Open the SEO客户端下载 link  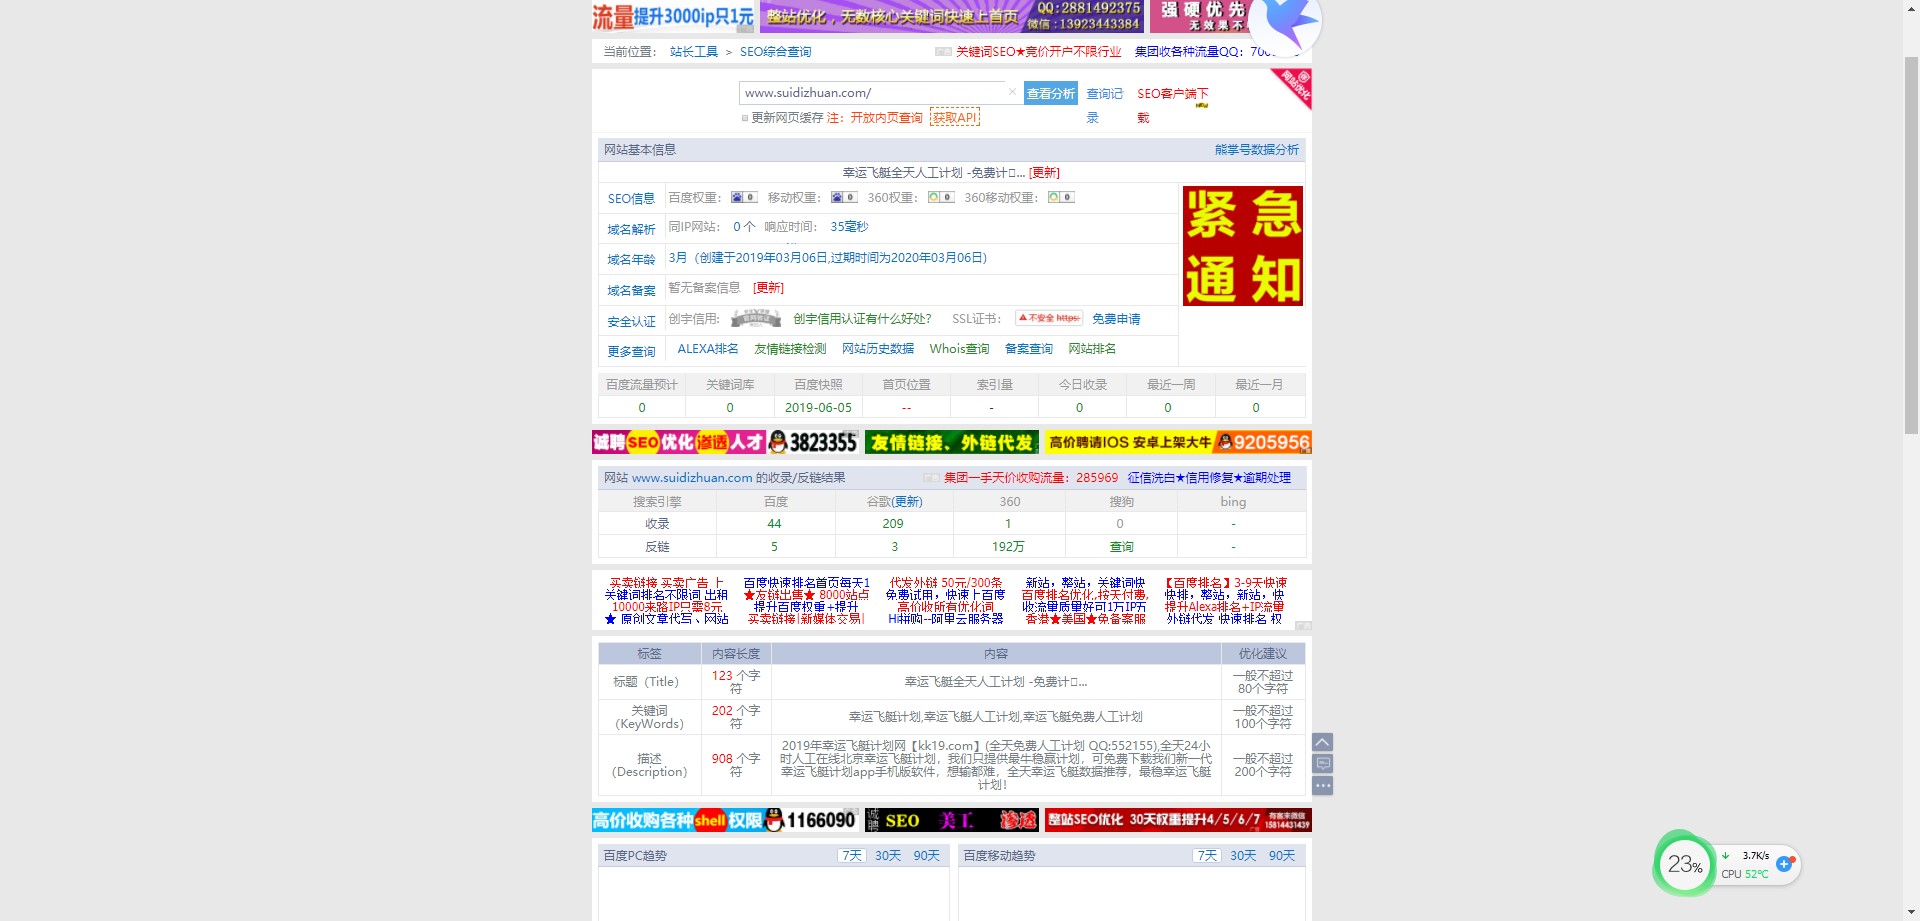pyautogui.click(x=1173, y=105)
